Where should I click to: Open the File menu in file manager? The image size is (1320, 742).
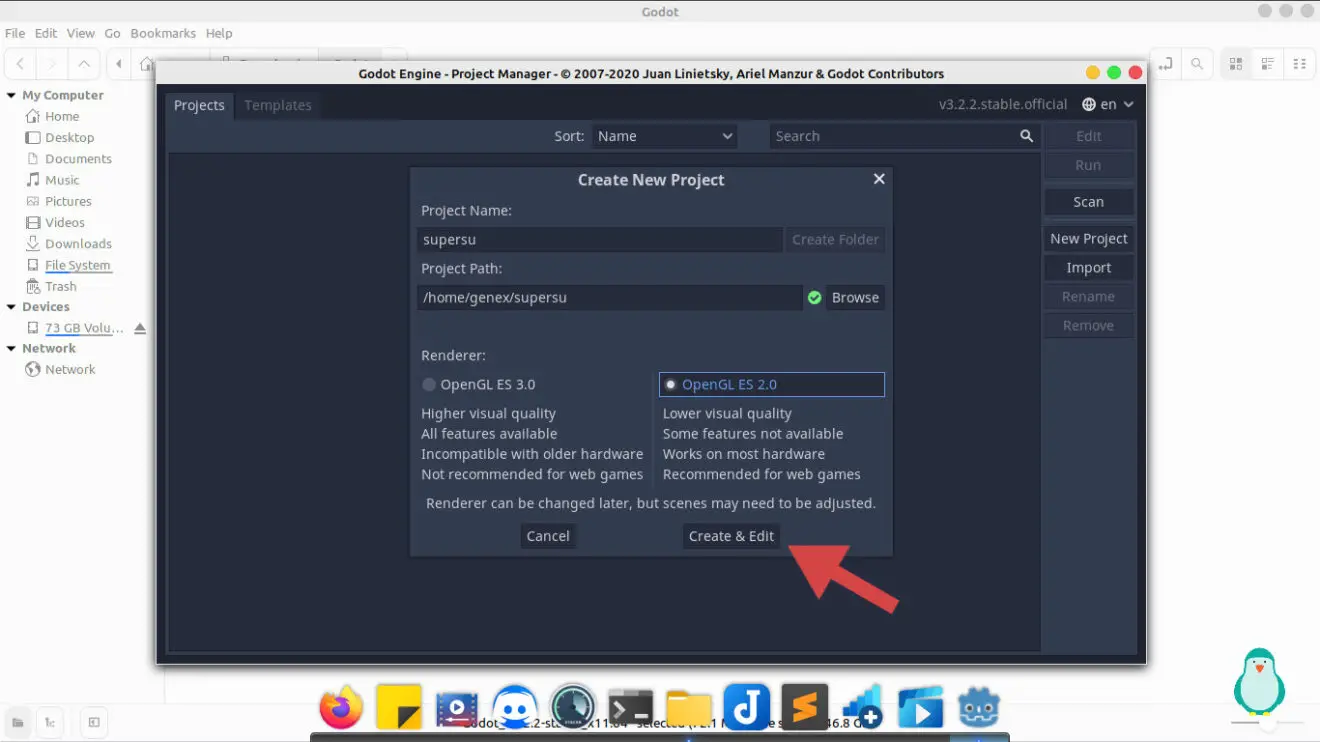click(x=15, y=33)
